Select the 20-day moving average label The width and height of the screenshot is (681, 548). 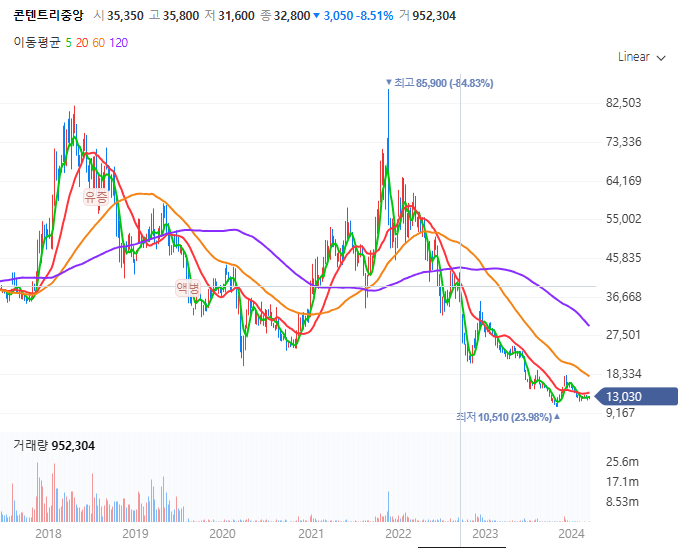[x=82, y=43]
